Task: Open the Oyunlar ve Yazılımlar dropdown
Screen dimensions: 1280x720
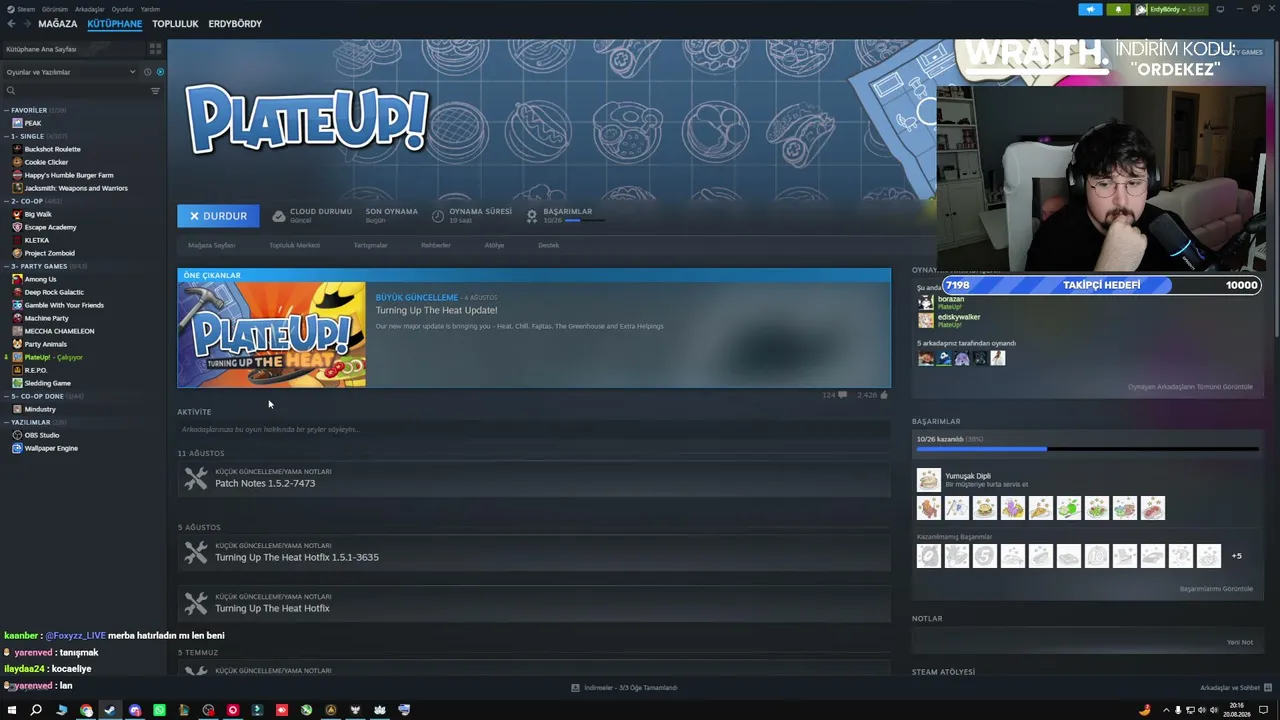Action: pos(70,72)
